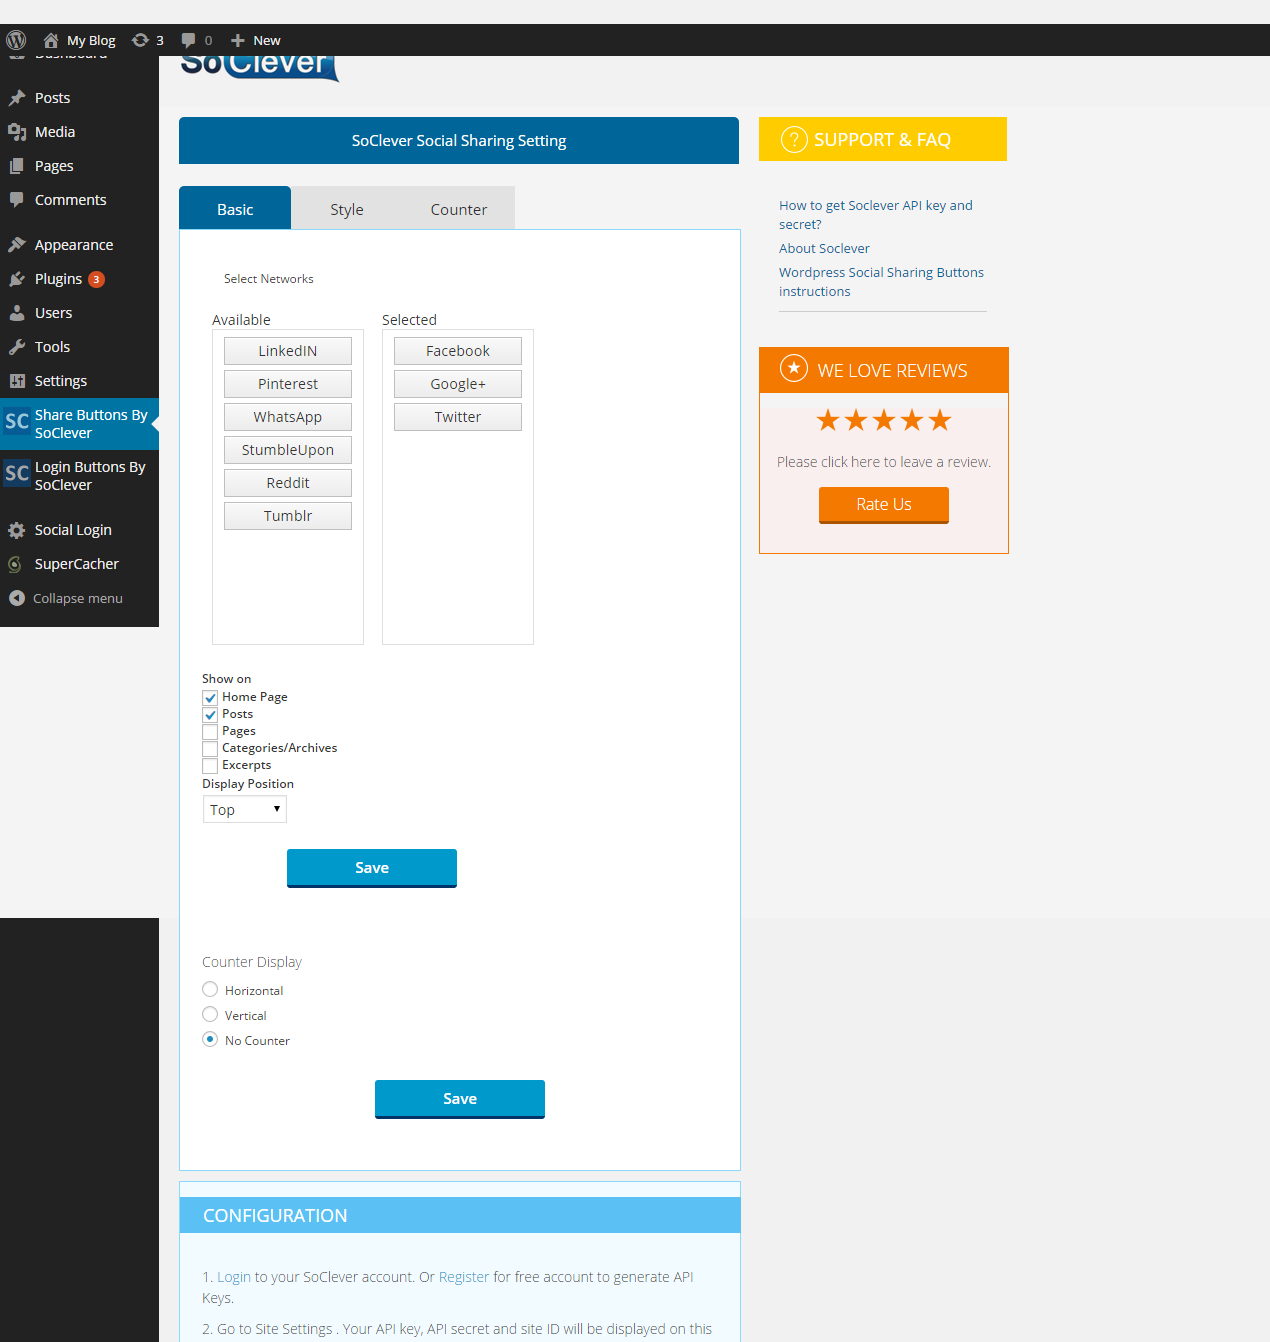Open the comments bubble icon in admin bar

point(188,40)
